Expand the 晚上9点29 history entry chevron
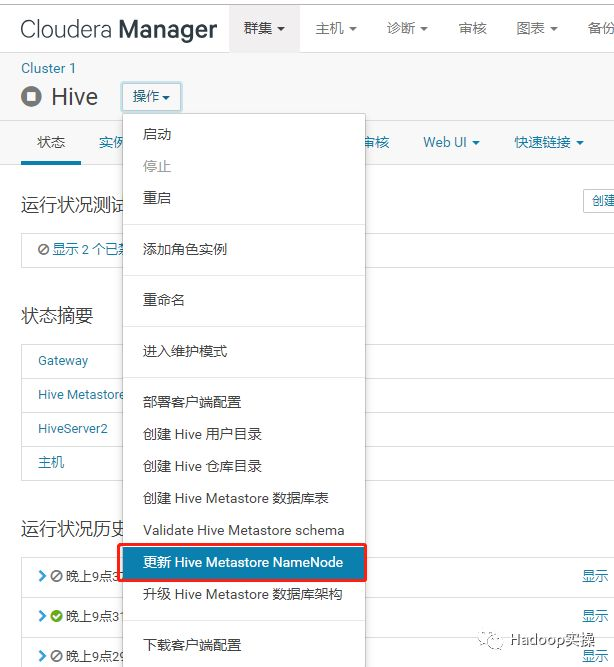 coord(42,656)
